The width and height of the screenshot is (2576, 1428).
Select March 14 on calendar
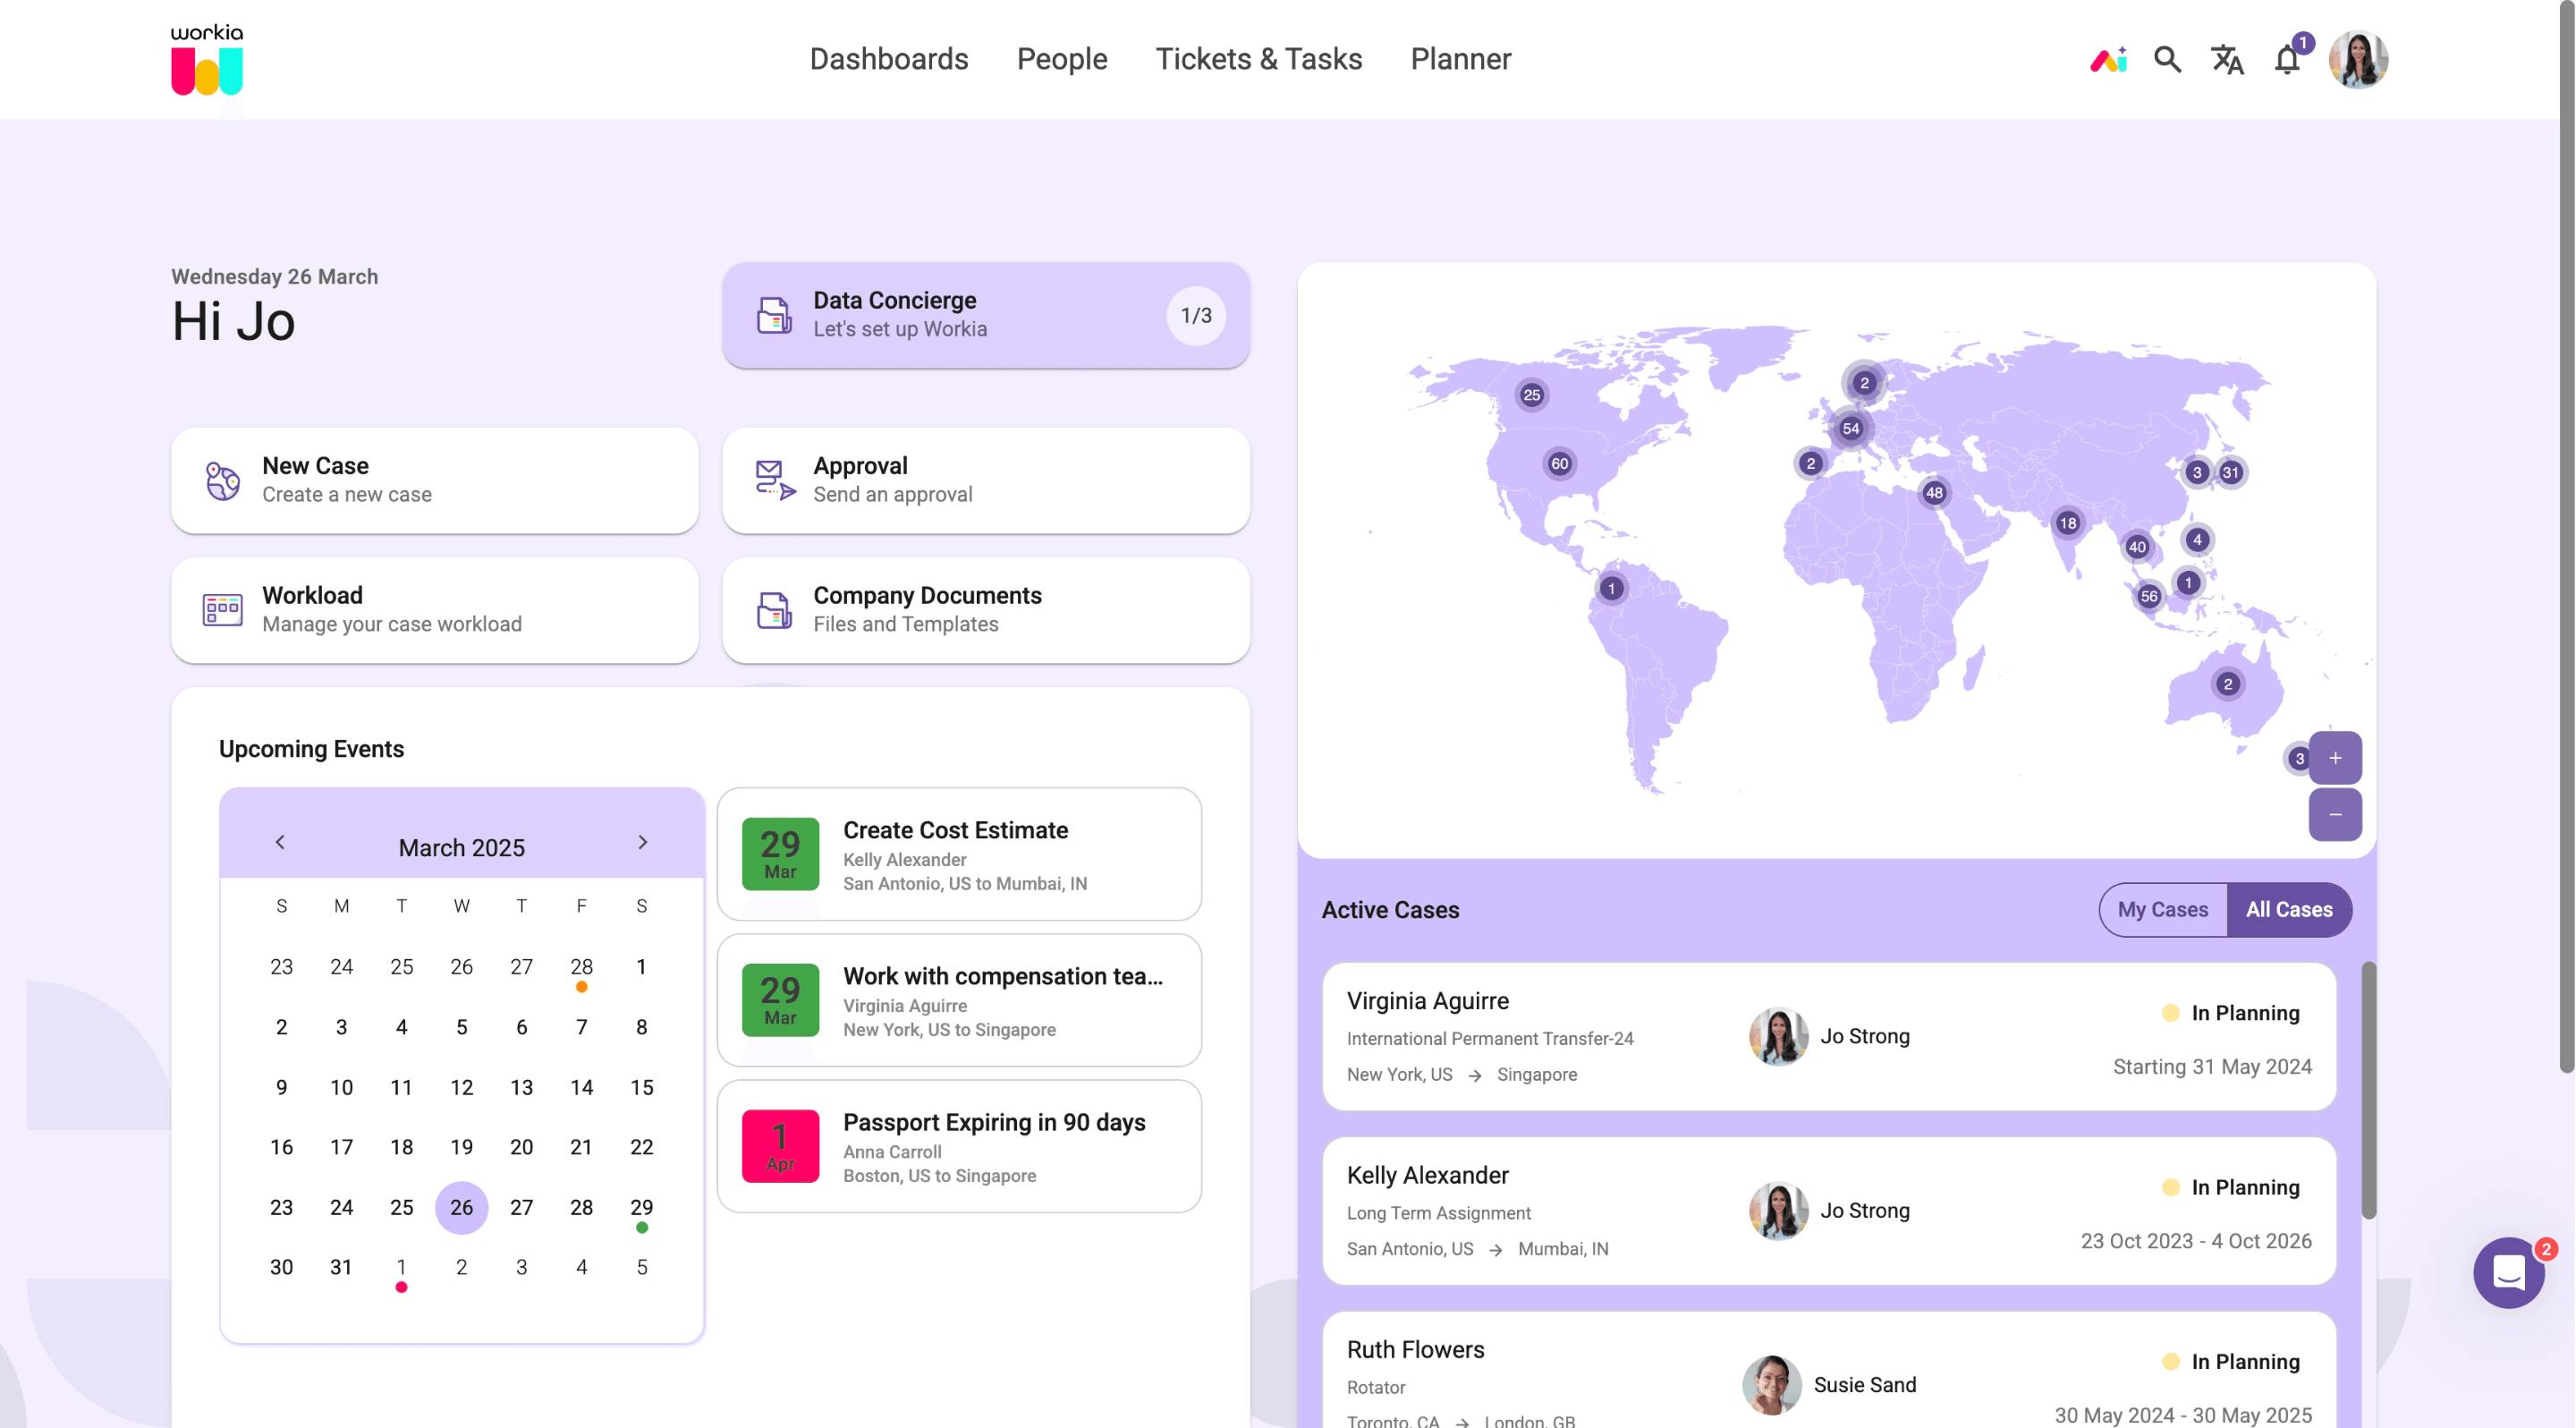click(581, 1087)
